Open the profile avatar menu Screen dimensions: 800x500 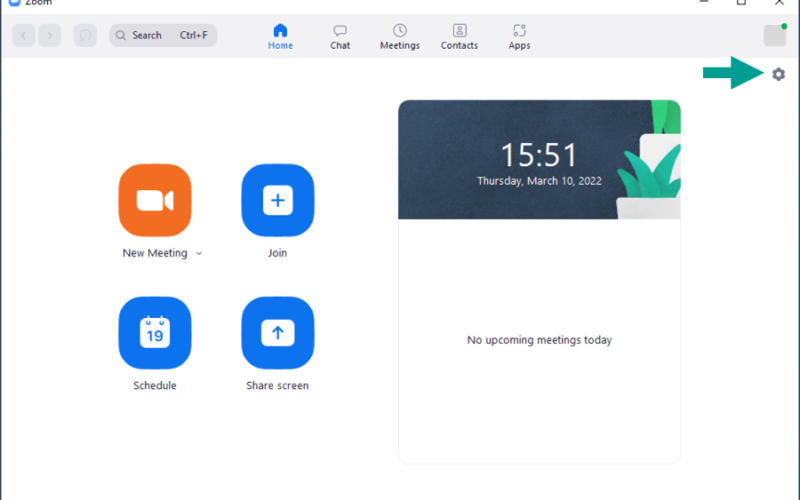tap(774, 35)
